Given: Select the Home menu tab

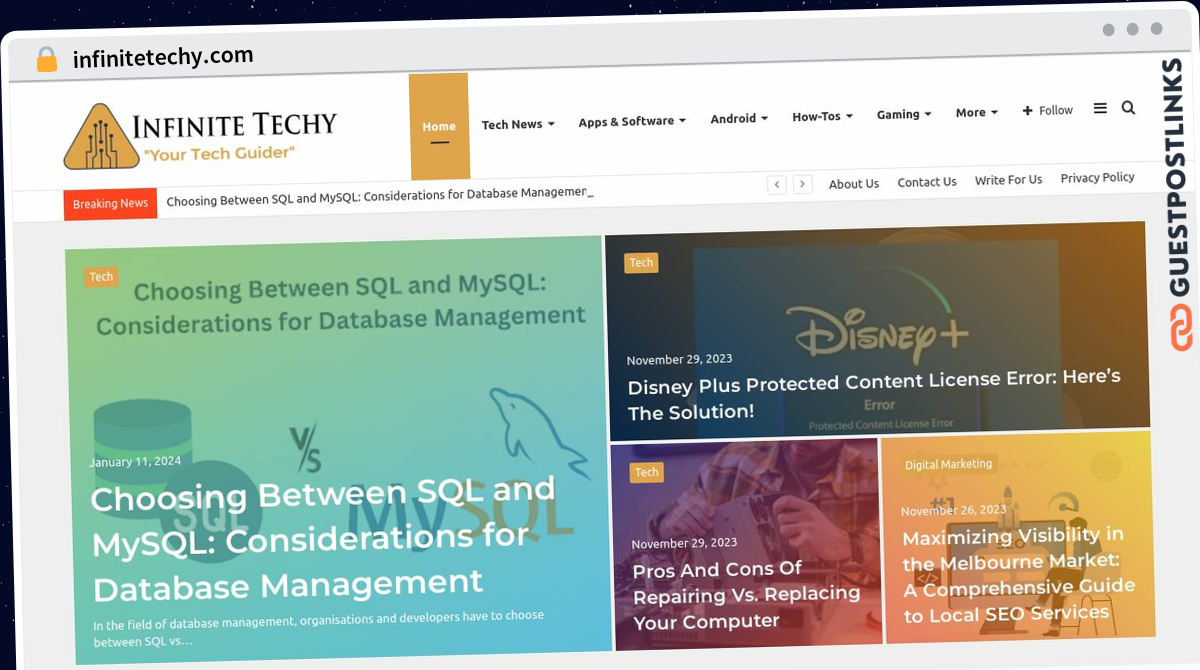Looking at the screenshot, I should 439,127.
